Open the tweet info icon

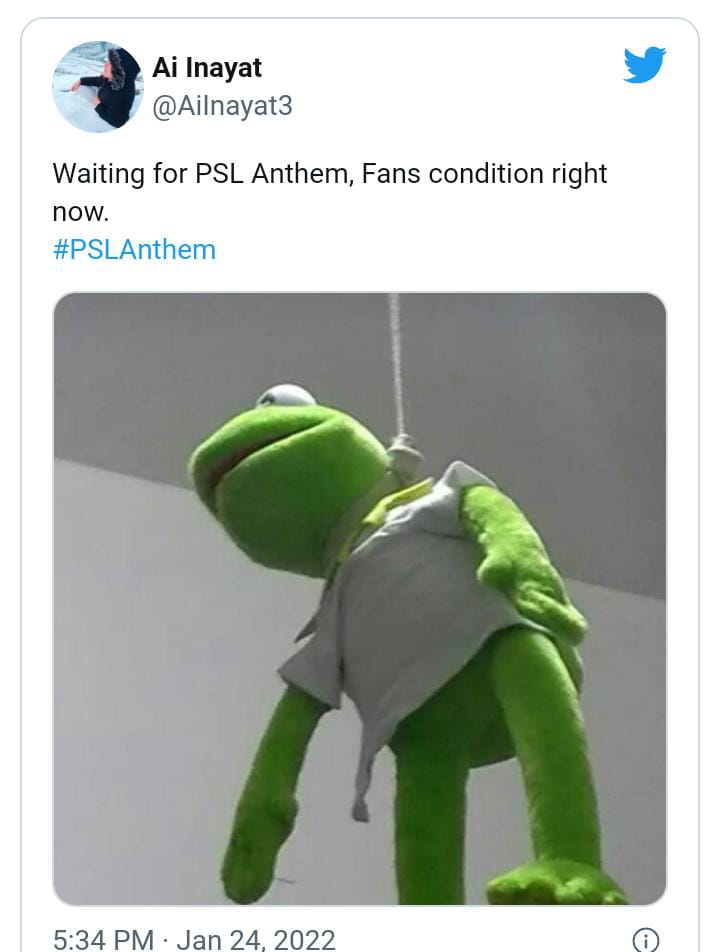tap(645, 939)
